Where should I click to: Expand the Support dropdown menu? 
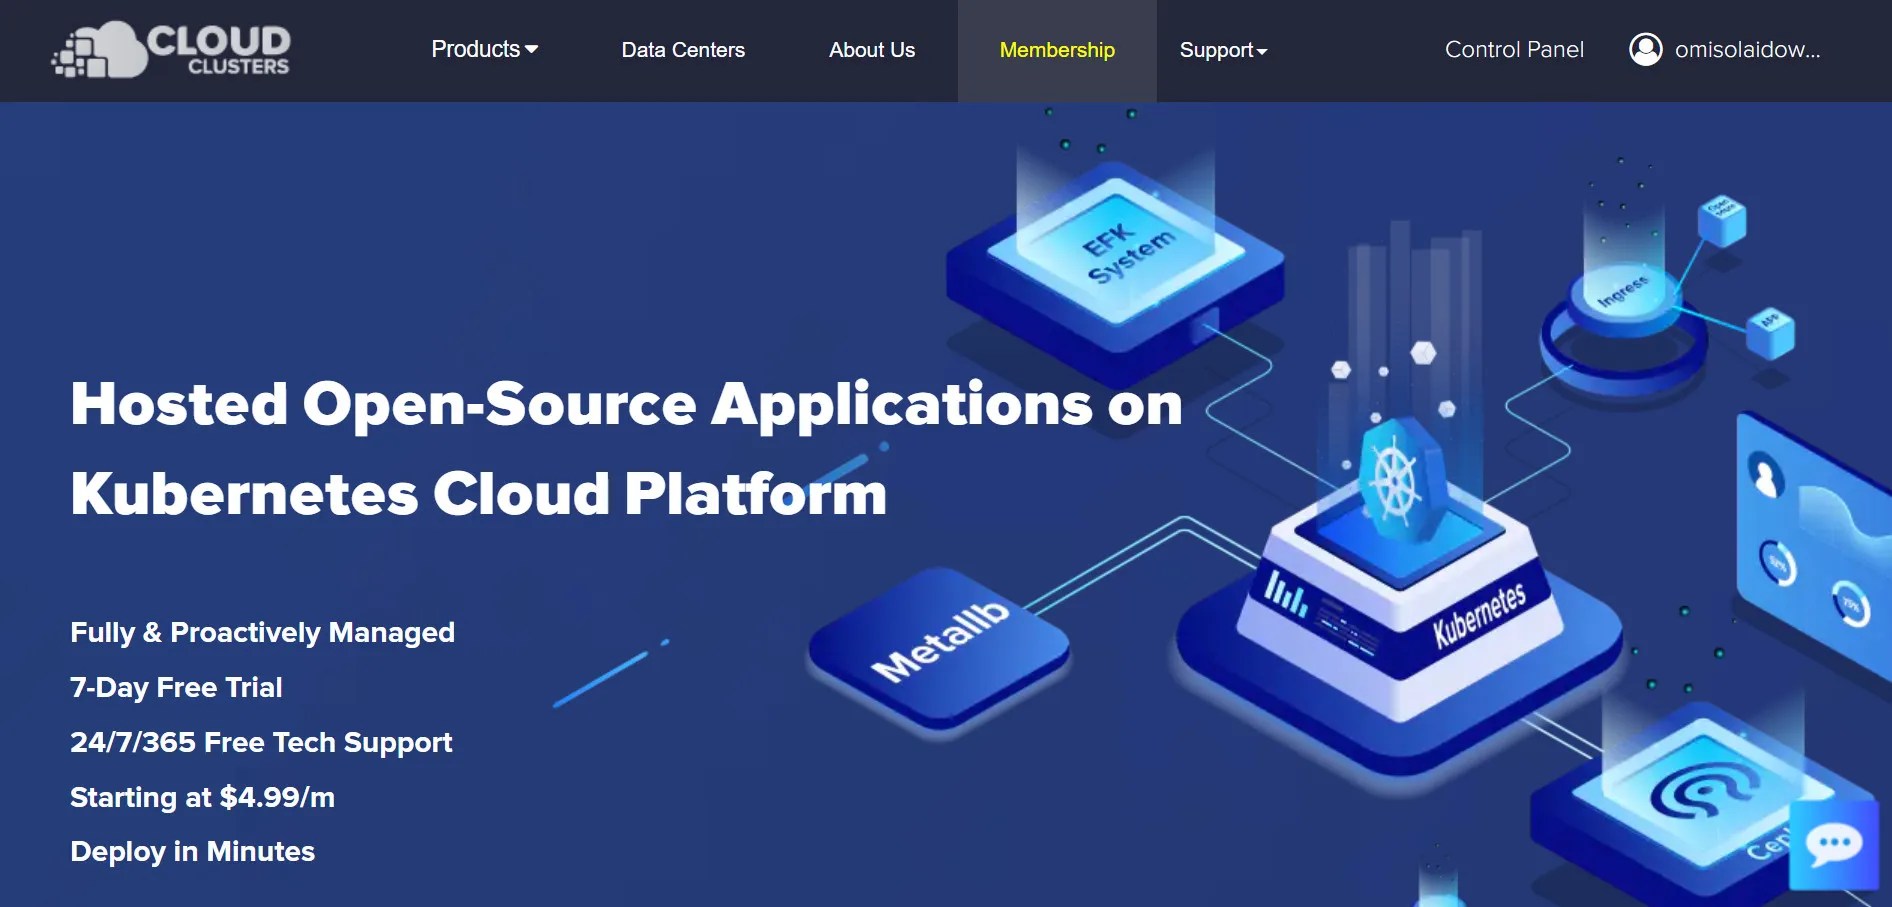pyautogui.click(x=1223, y=50)
